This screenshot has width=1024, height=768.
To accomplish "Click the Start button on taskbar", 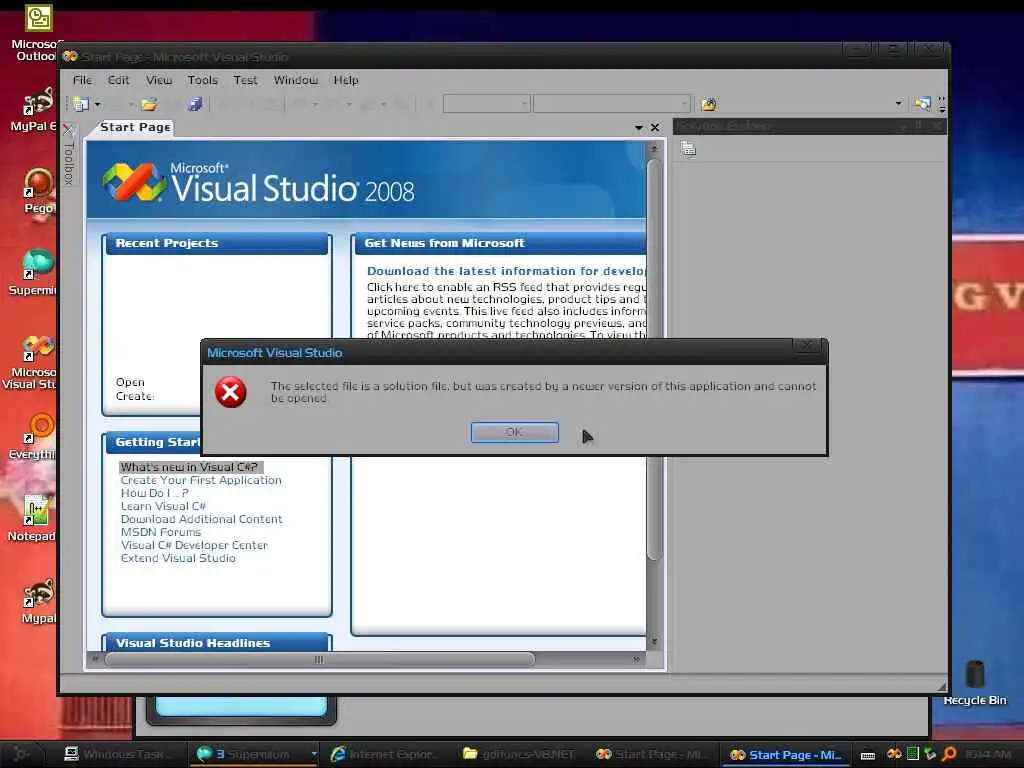I will coord(21,754).
